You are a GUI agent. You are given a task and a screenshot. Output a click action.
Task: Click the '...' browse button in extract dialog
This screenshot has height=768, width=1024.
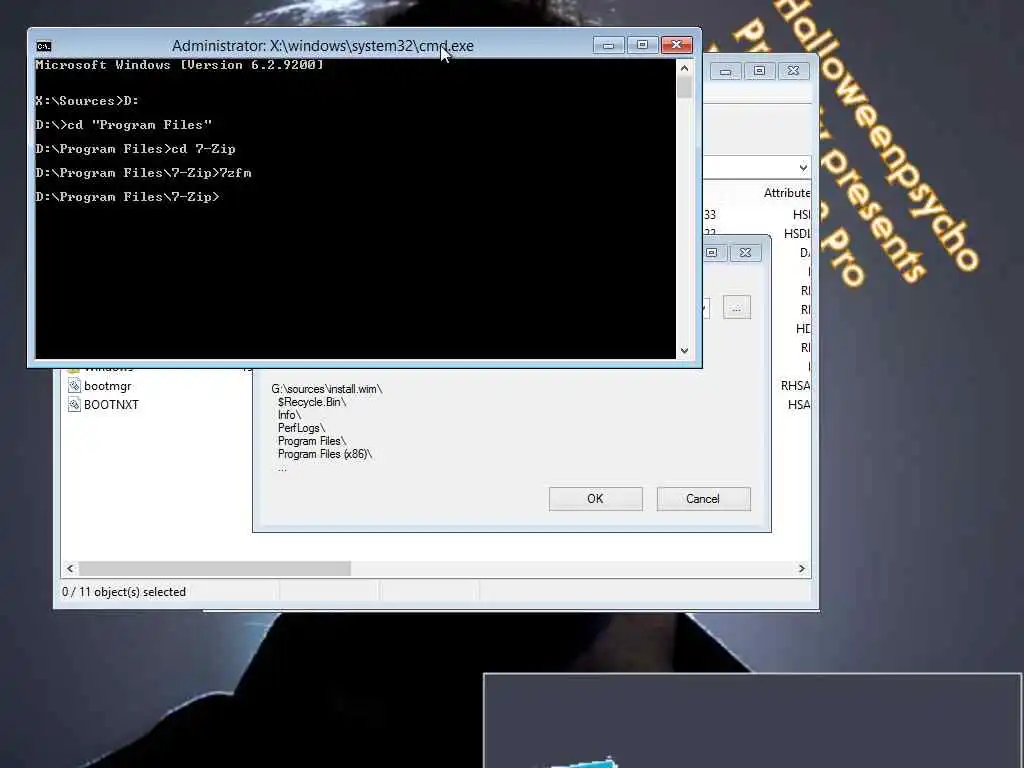point(737,308)
